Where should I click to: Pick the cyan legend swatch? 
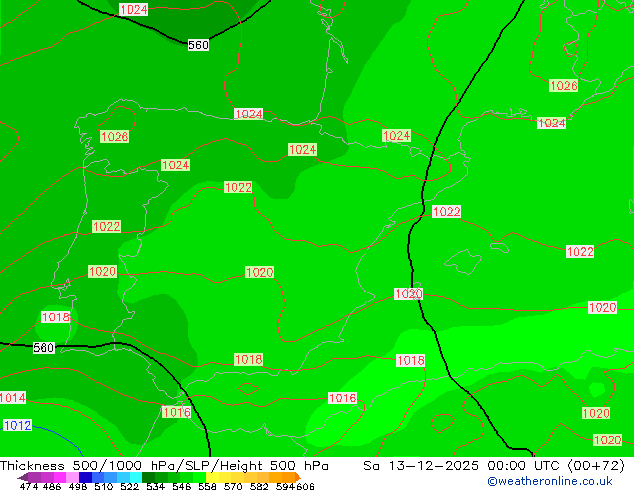pos(136,477)
